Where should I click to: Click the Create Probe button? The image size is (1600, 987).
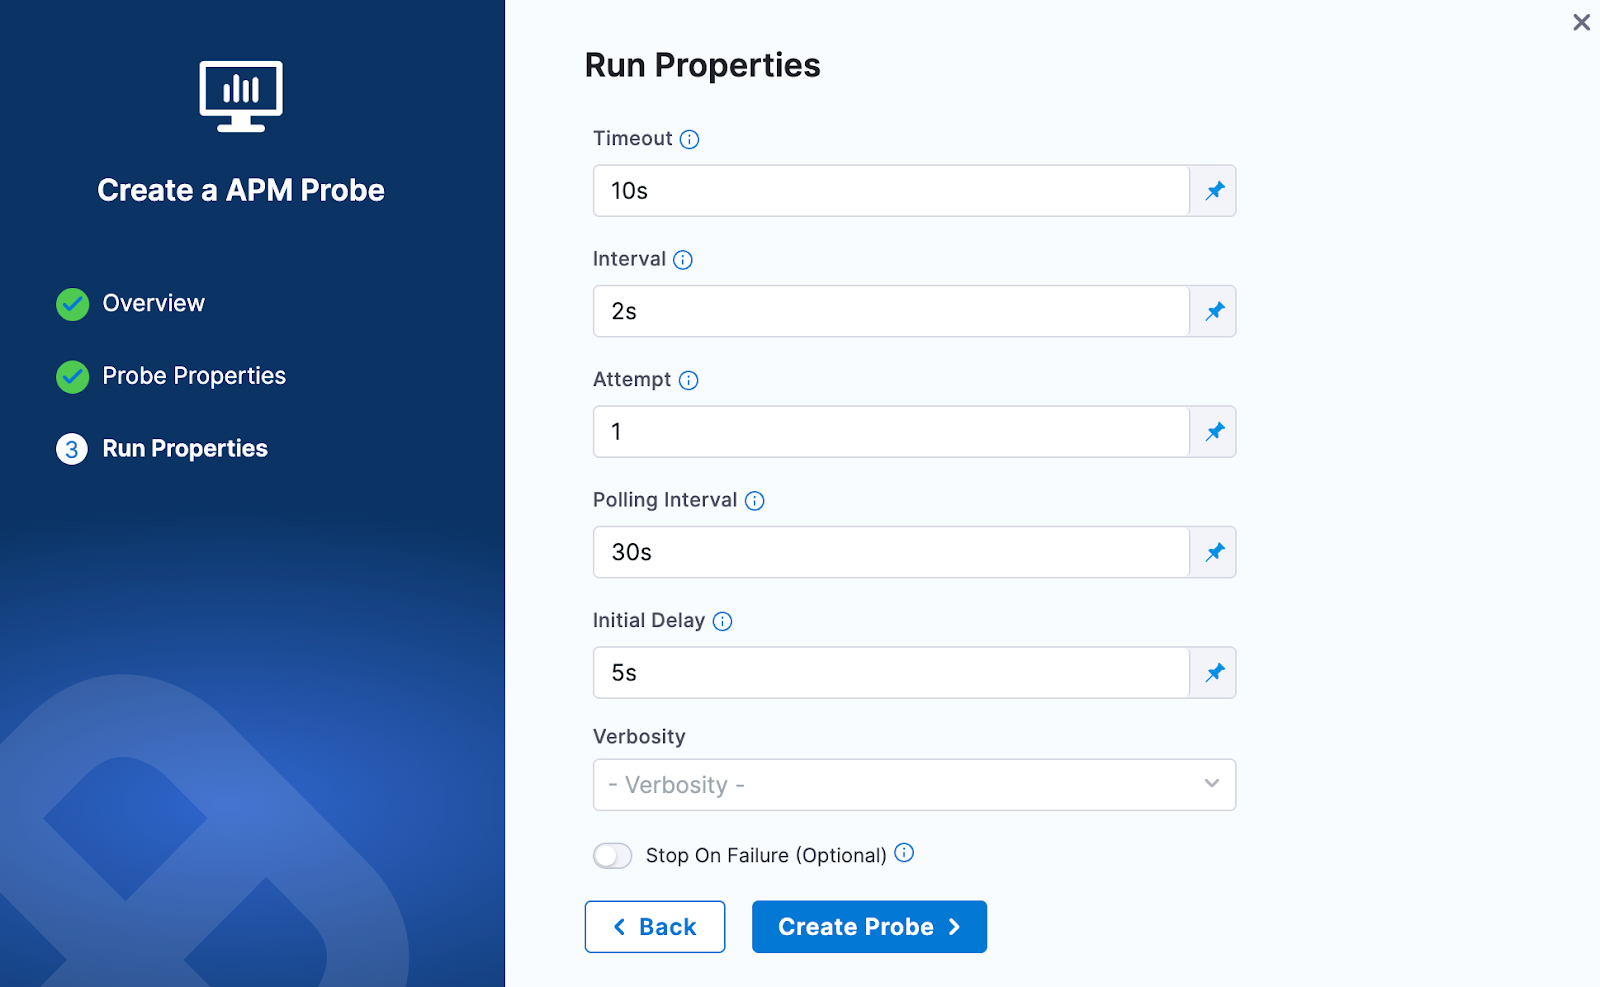pyautogui.click(x=868, y=926)
